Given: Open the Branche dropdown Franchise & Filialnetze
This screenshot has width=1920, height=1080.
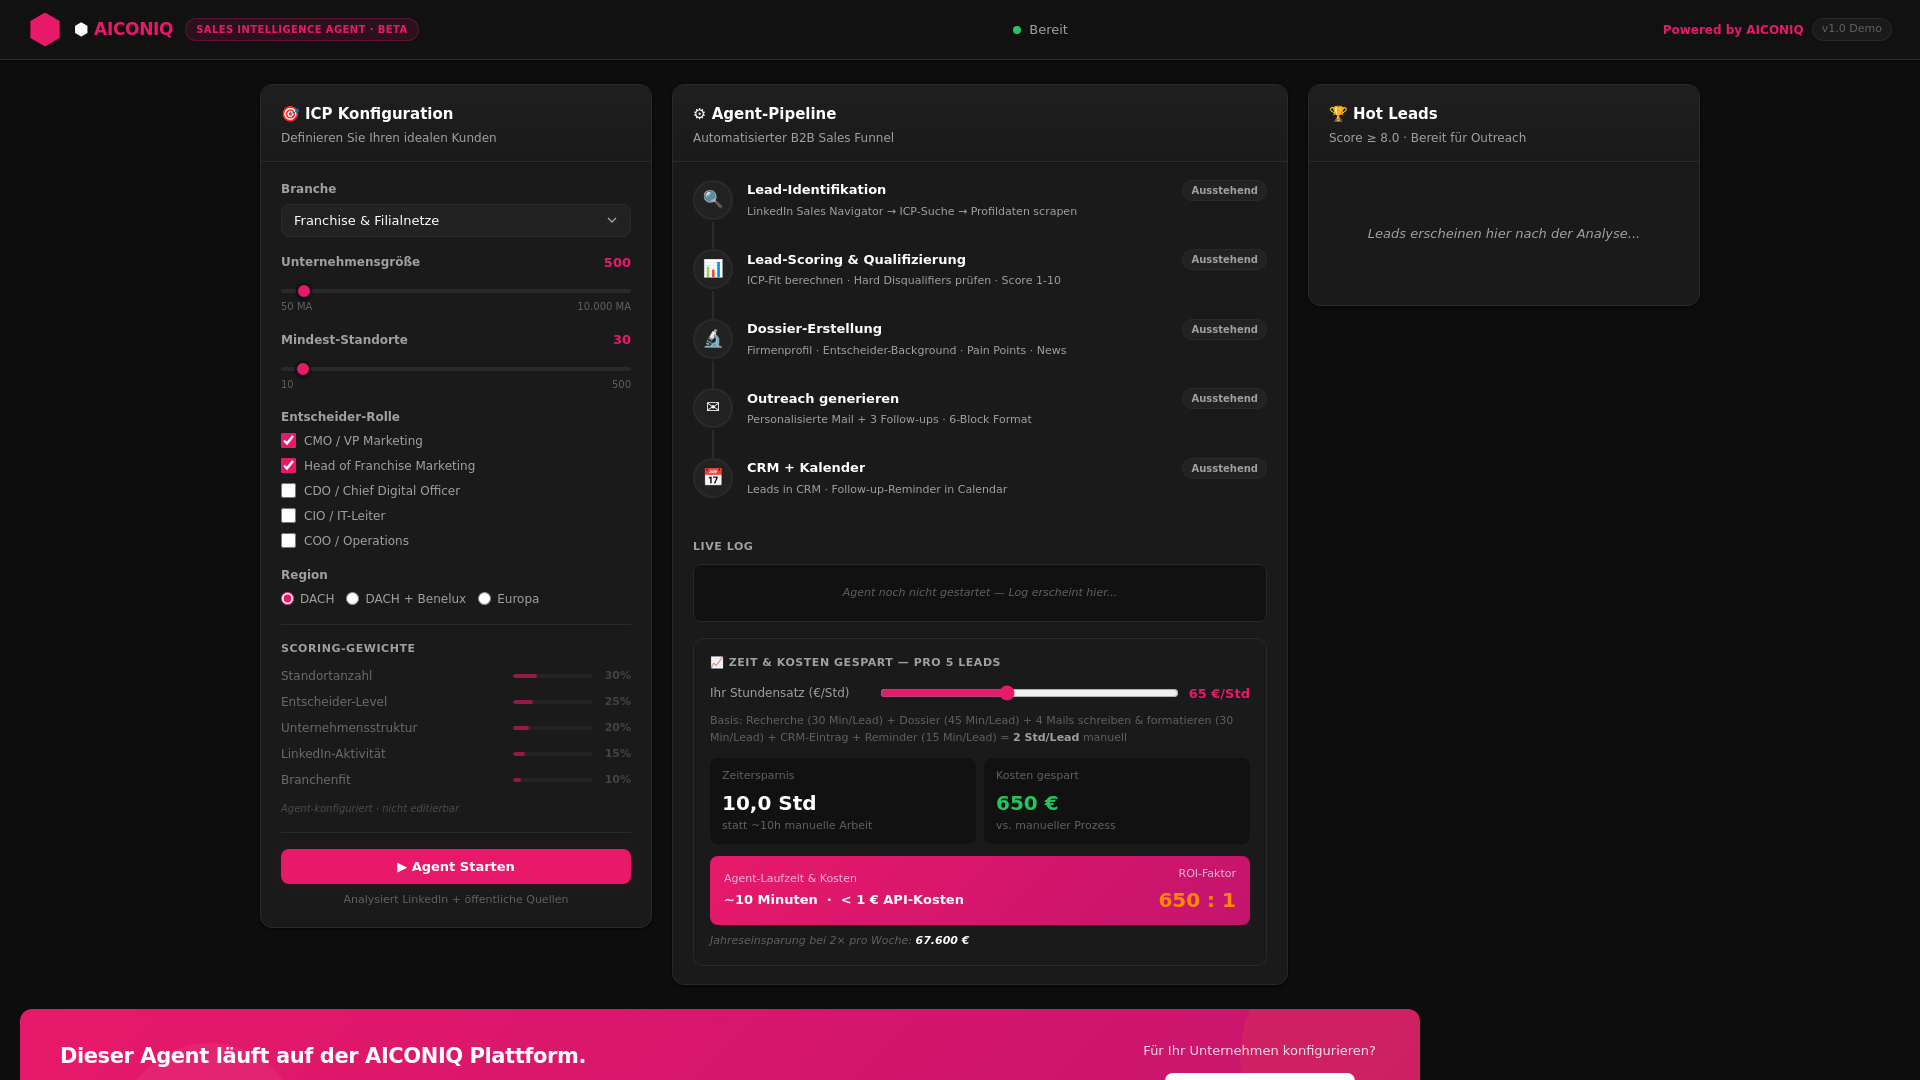Looking at the screenshot, I should point(456,221).
